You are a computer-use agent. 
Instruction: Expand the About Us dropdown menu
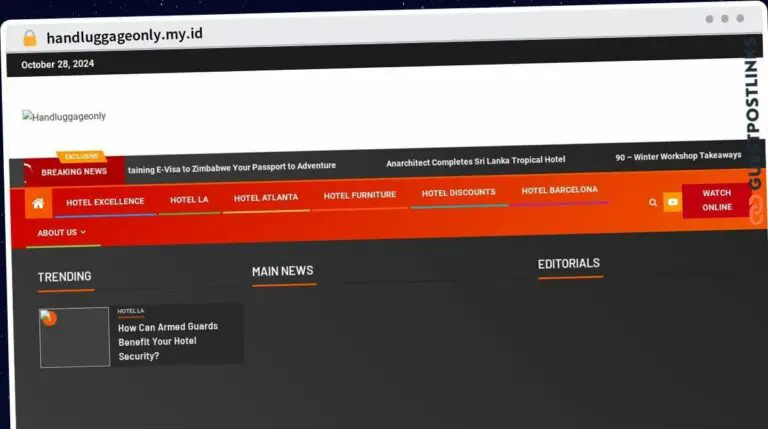tap(61, 233)
